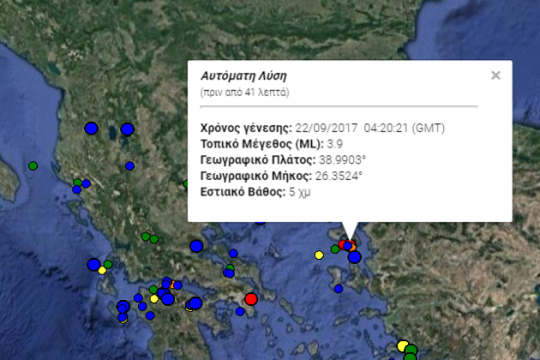Select the right large blue marker in the northwest pair
The height and width of the screenshot is (360, 540).
pyautogui.click(x=127, y=129)
